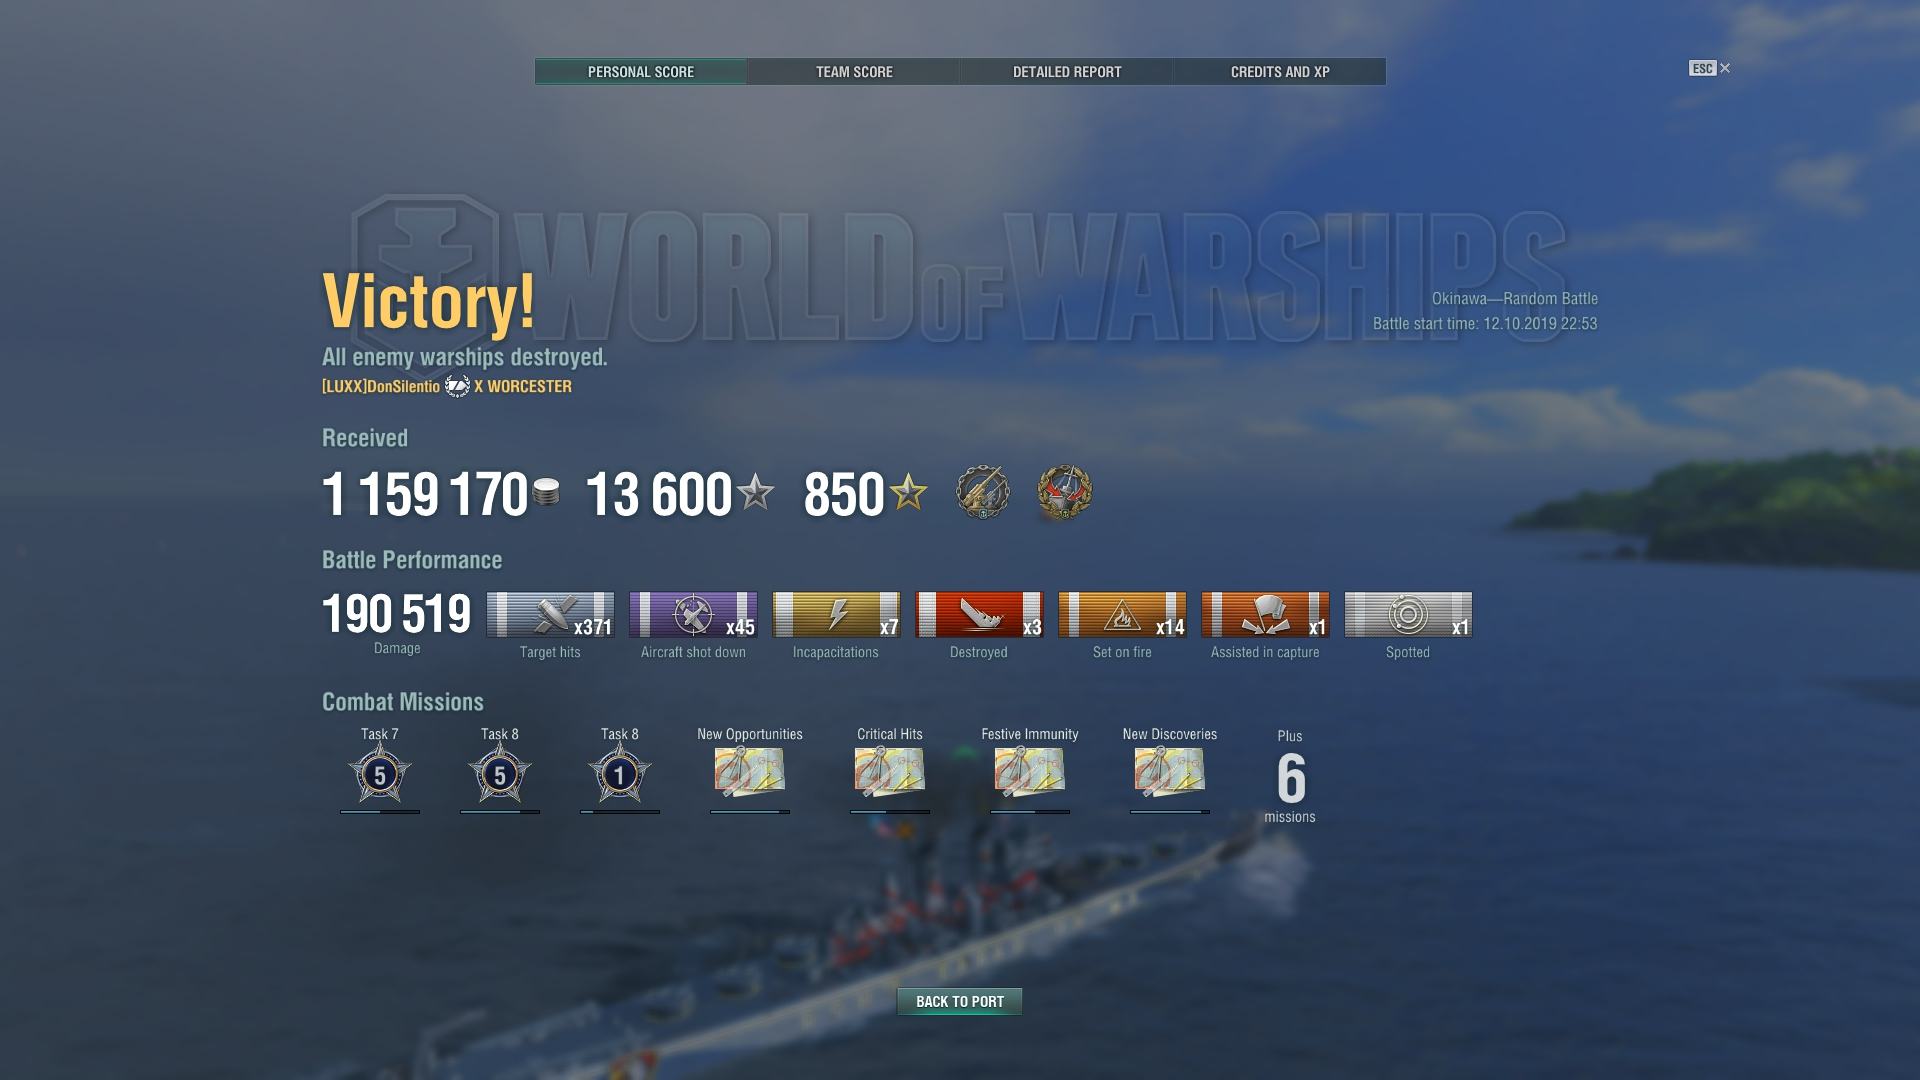1920x1080 pixels.
Task: Switch to the Team Score tab
Action: (x=854, y=72)
